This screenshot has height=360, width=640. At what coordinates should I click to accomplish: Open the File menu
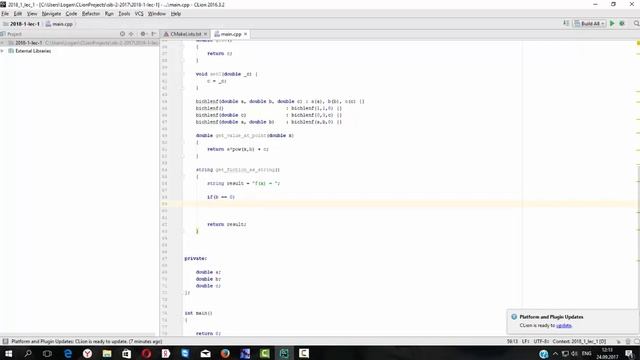[5, 13]
